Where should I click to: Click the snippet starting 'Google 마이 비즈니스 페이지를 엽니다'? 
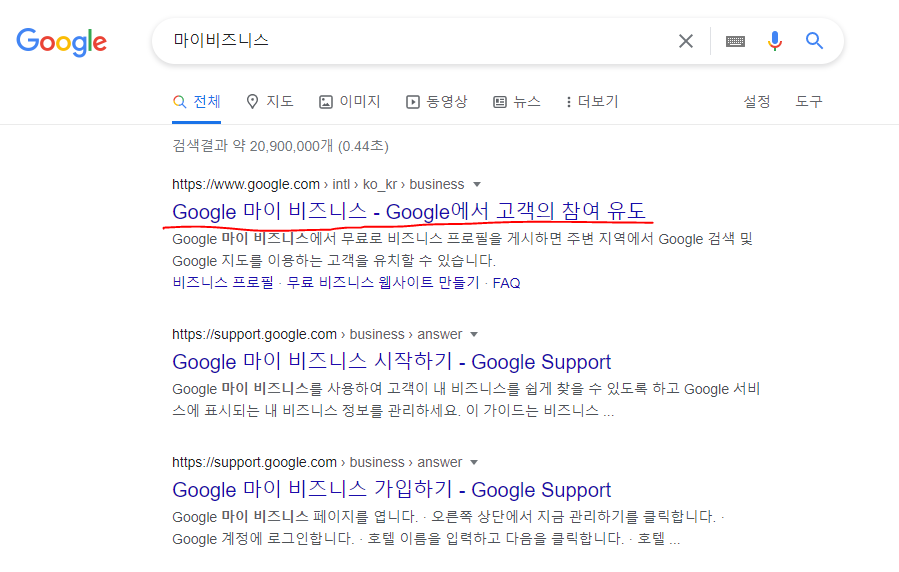coord(448,528)
